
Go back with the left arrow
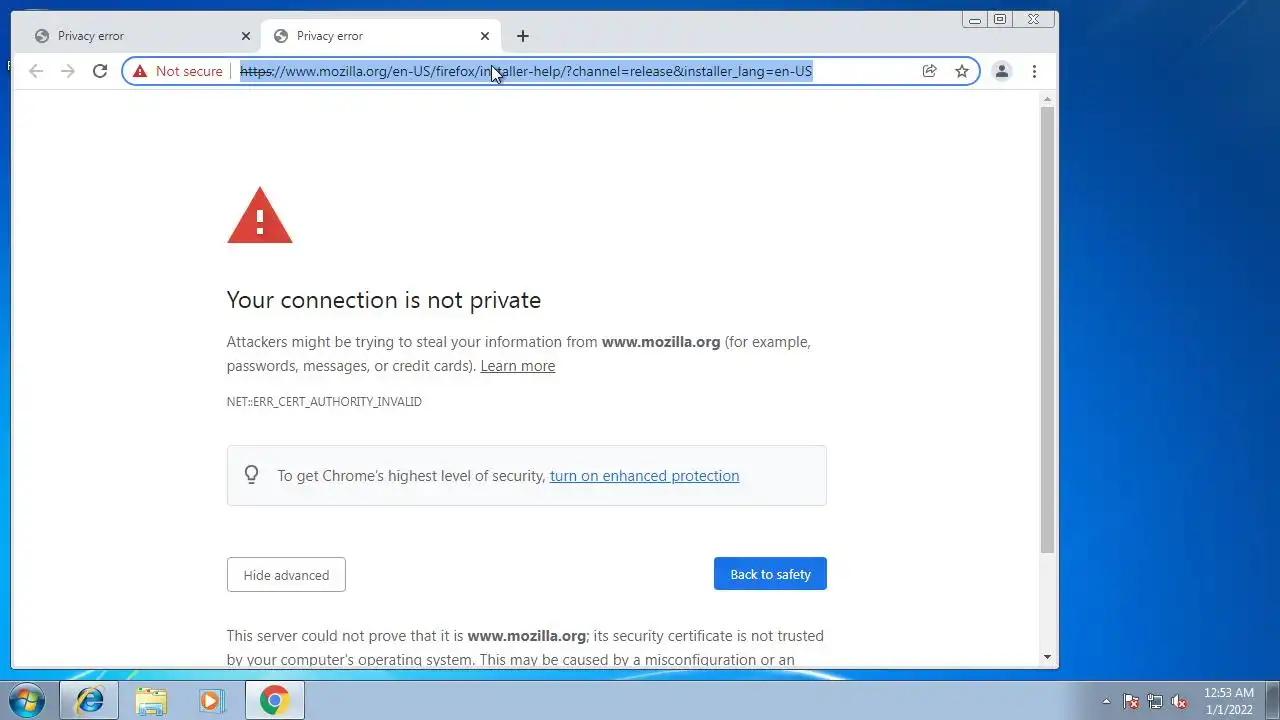coord(36,71)
